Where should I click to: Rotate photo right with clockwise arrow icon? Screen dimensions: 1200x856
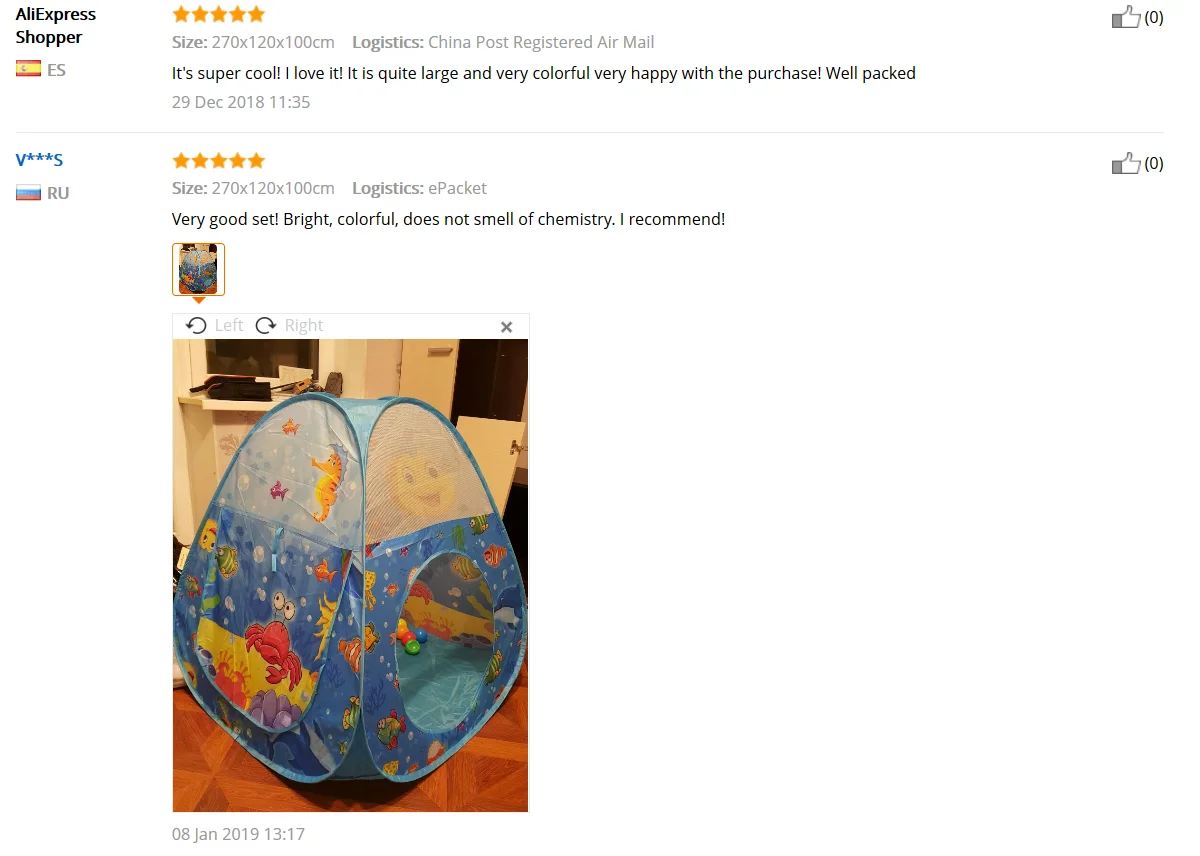pos(266,325)
